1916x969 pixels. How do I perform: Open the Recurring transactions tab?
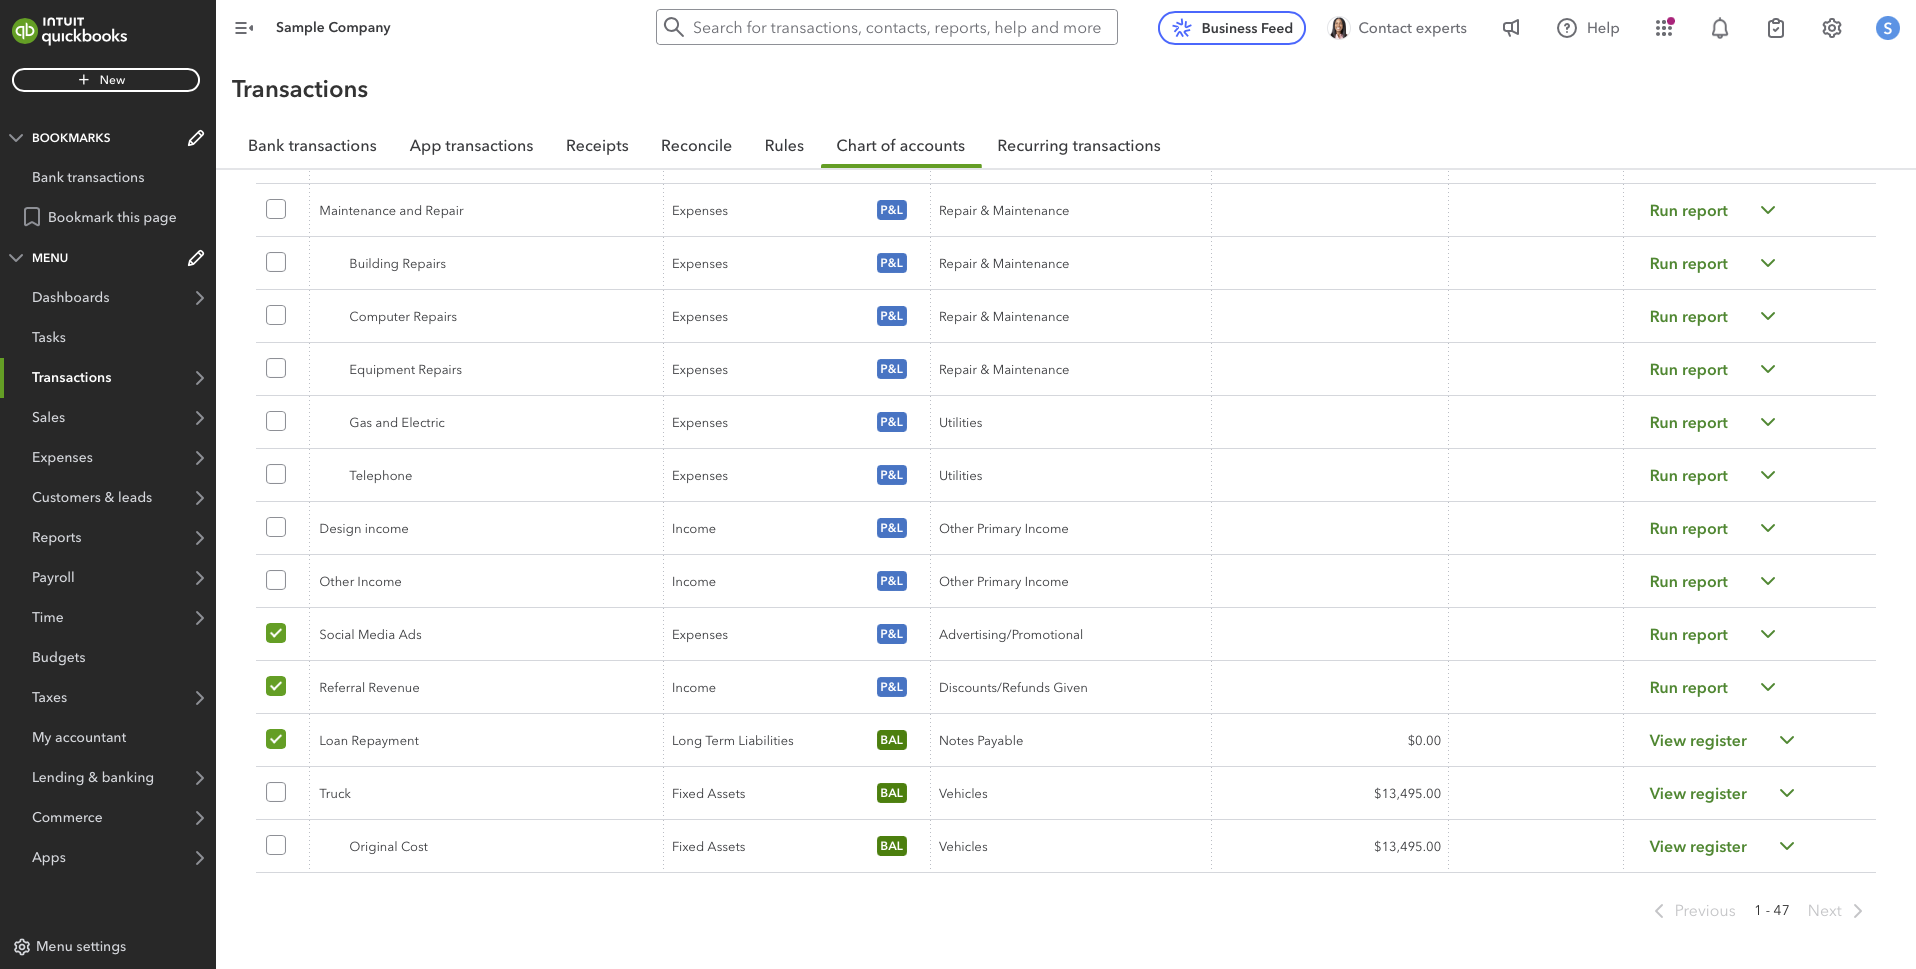click(x=1078, y=146)
